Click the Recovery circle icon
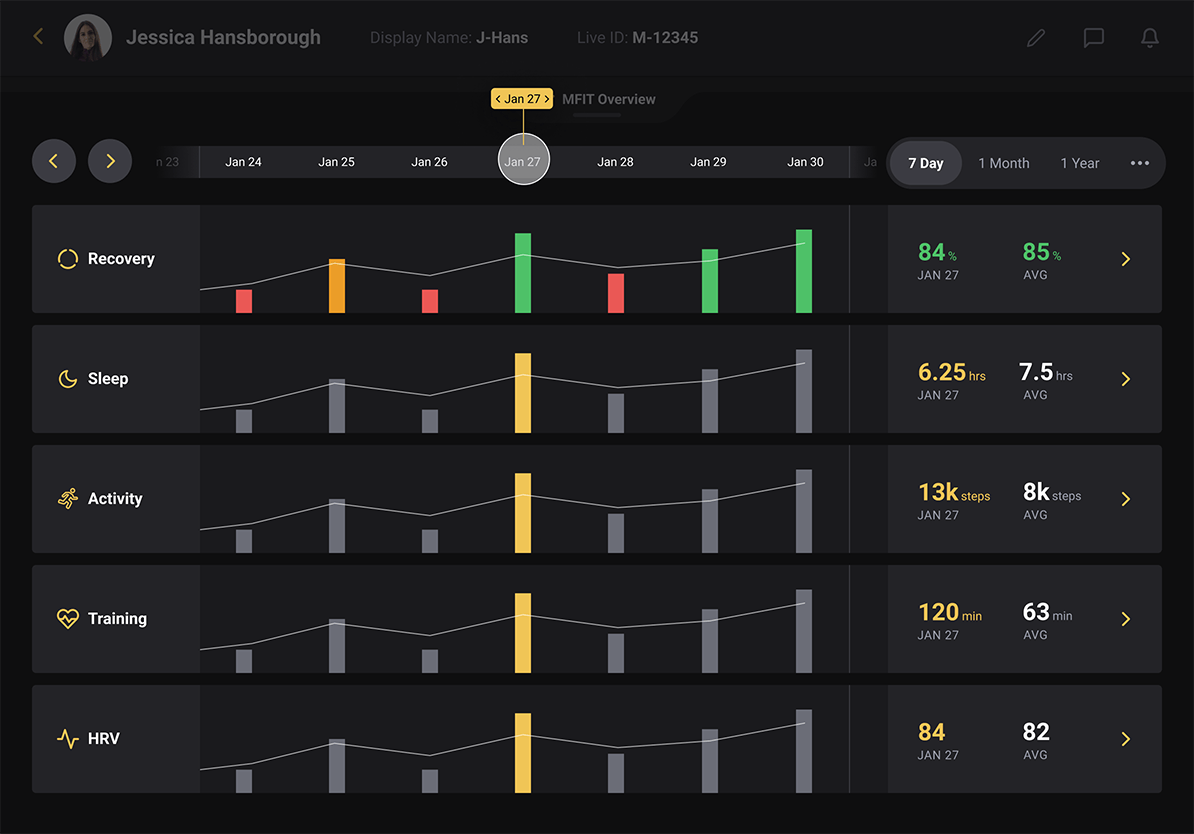1194x834 pixels. (67, 259)
